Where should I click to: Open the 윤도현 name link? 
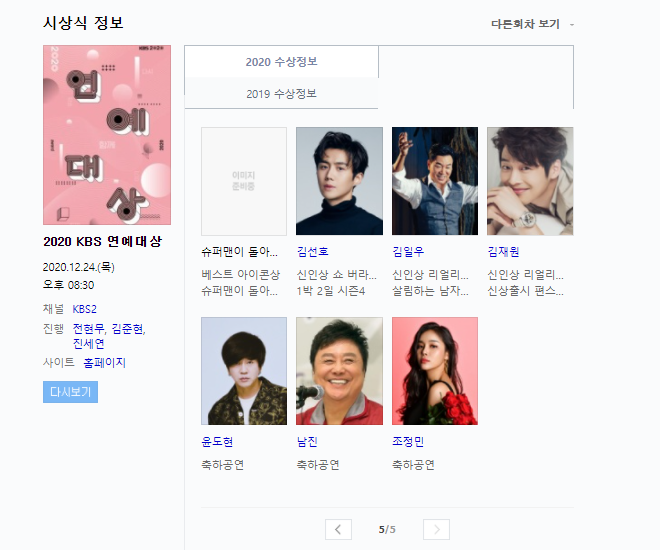pos(217,441)
